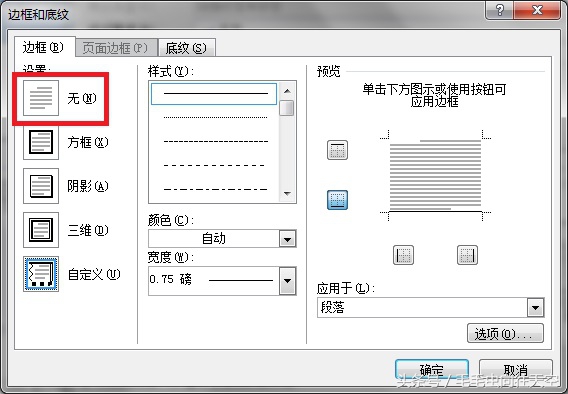
Task: Open the 选项 options button
Action: 505,333
